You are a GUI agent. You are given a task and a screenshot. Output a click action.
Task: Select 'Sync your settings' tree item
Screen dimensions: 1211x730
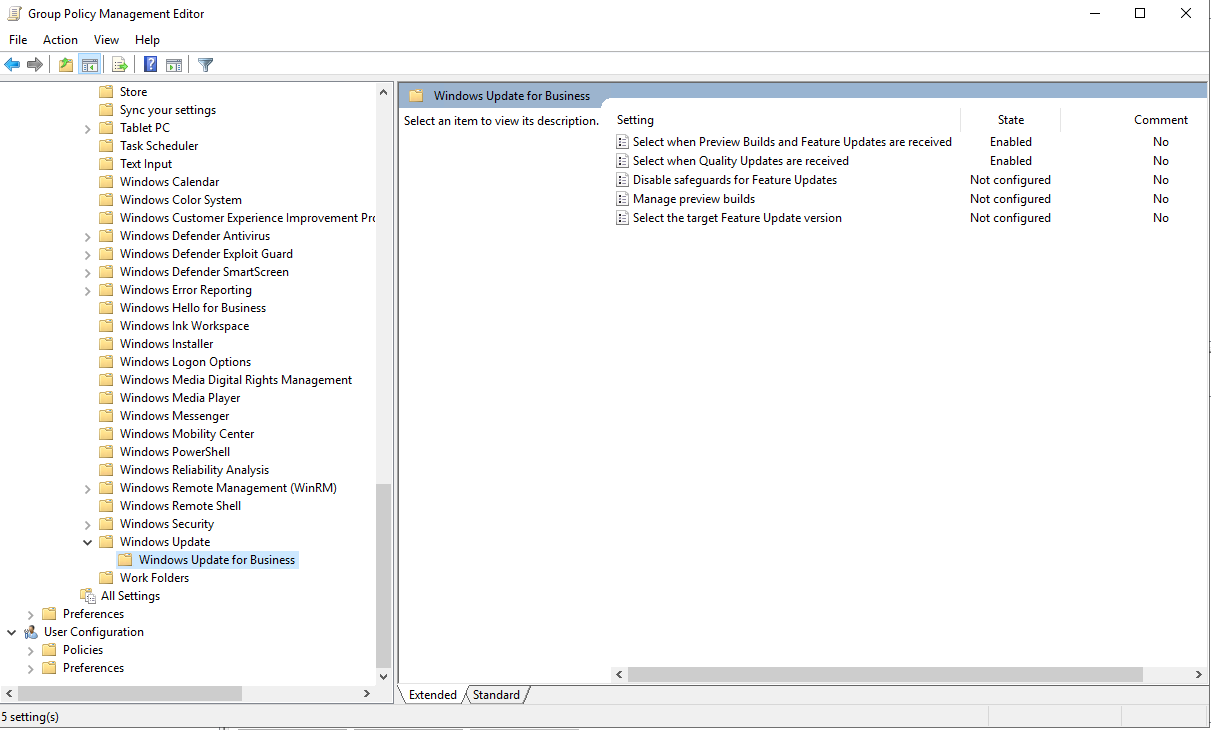(x=168, y=110)
